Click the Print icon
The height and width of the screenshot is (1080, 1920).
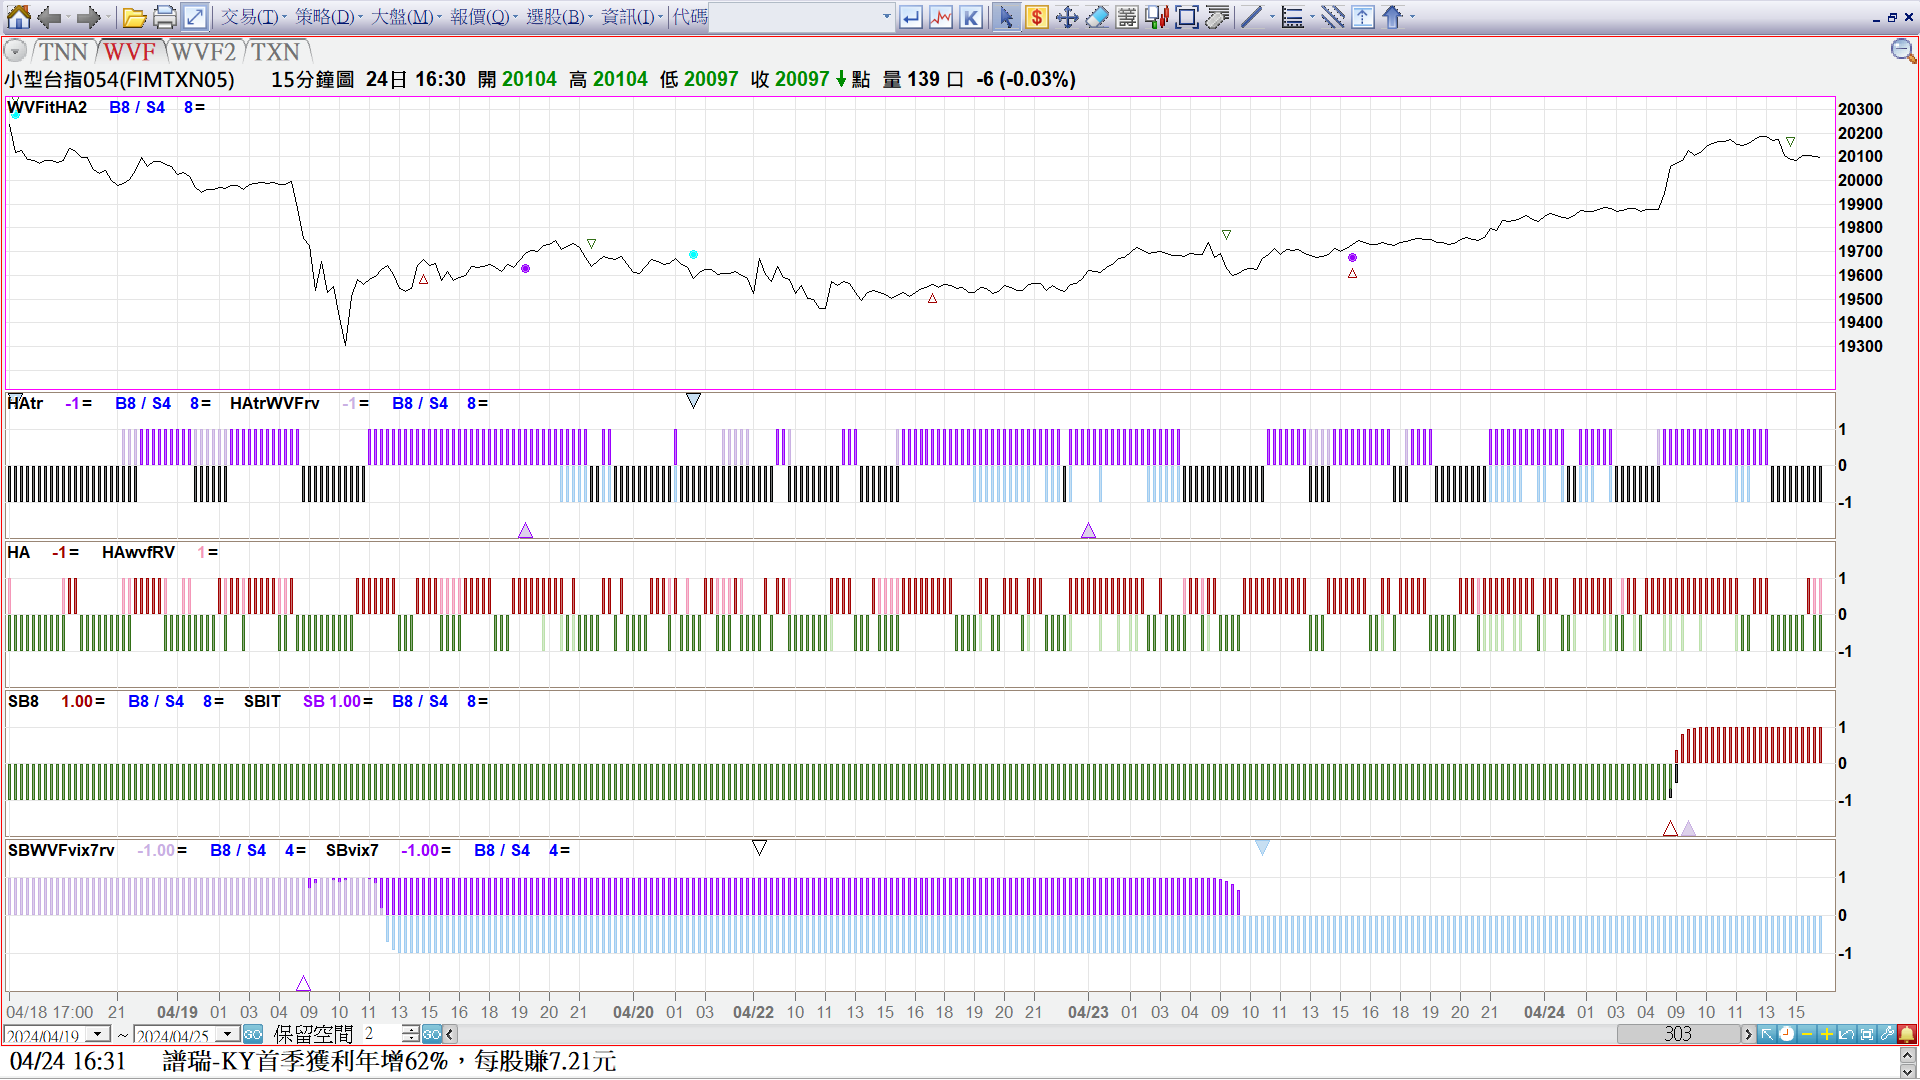165,17
